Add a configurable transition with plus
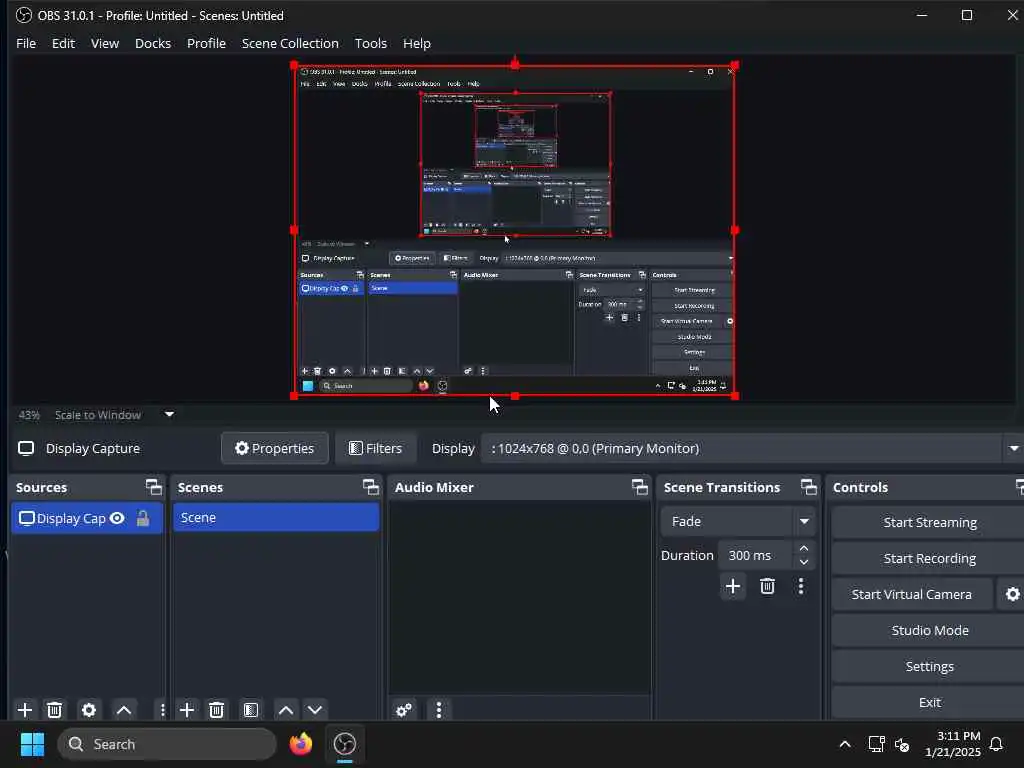Screen dimensions: 1024x768 (x=733, y=586)
